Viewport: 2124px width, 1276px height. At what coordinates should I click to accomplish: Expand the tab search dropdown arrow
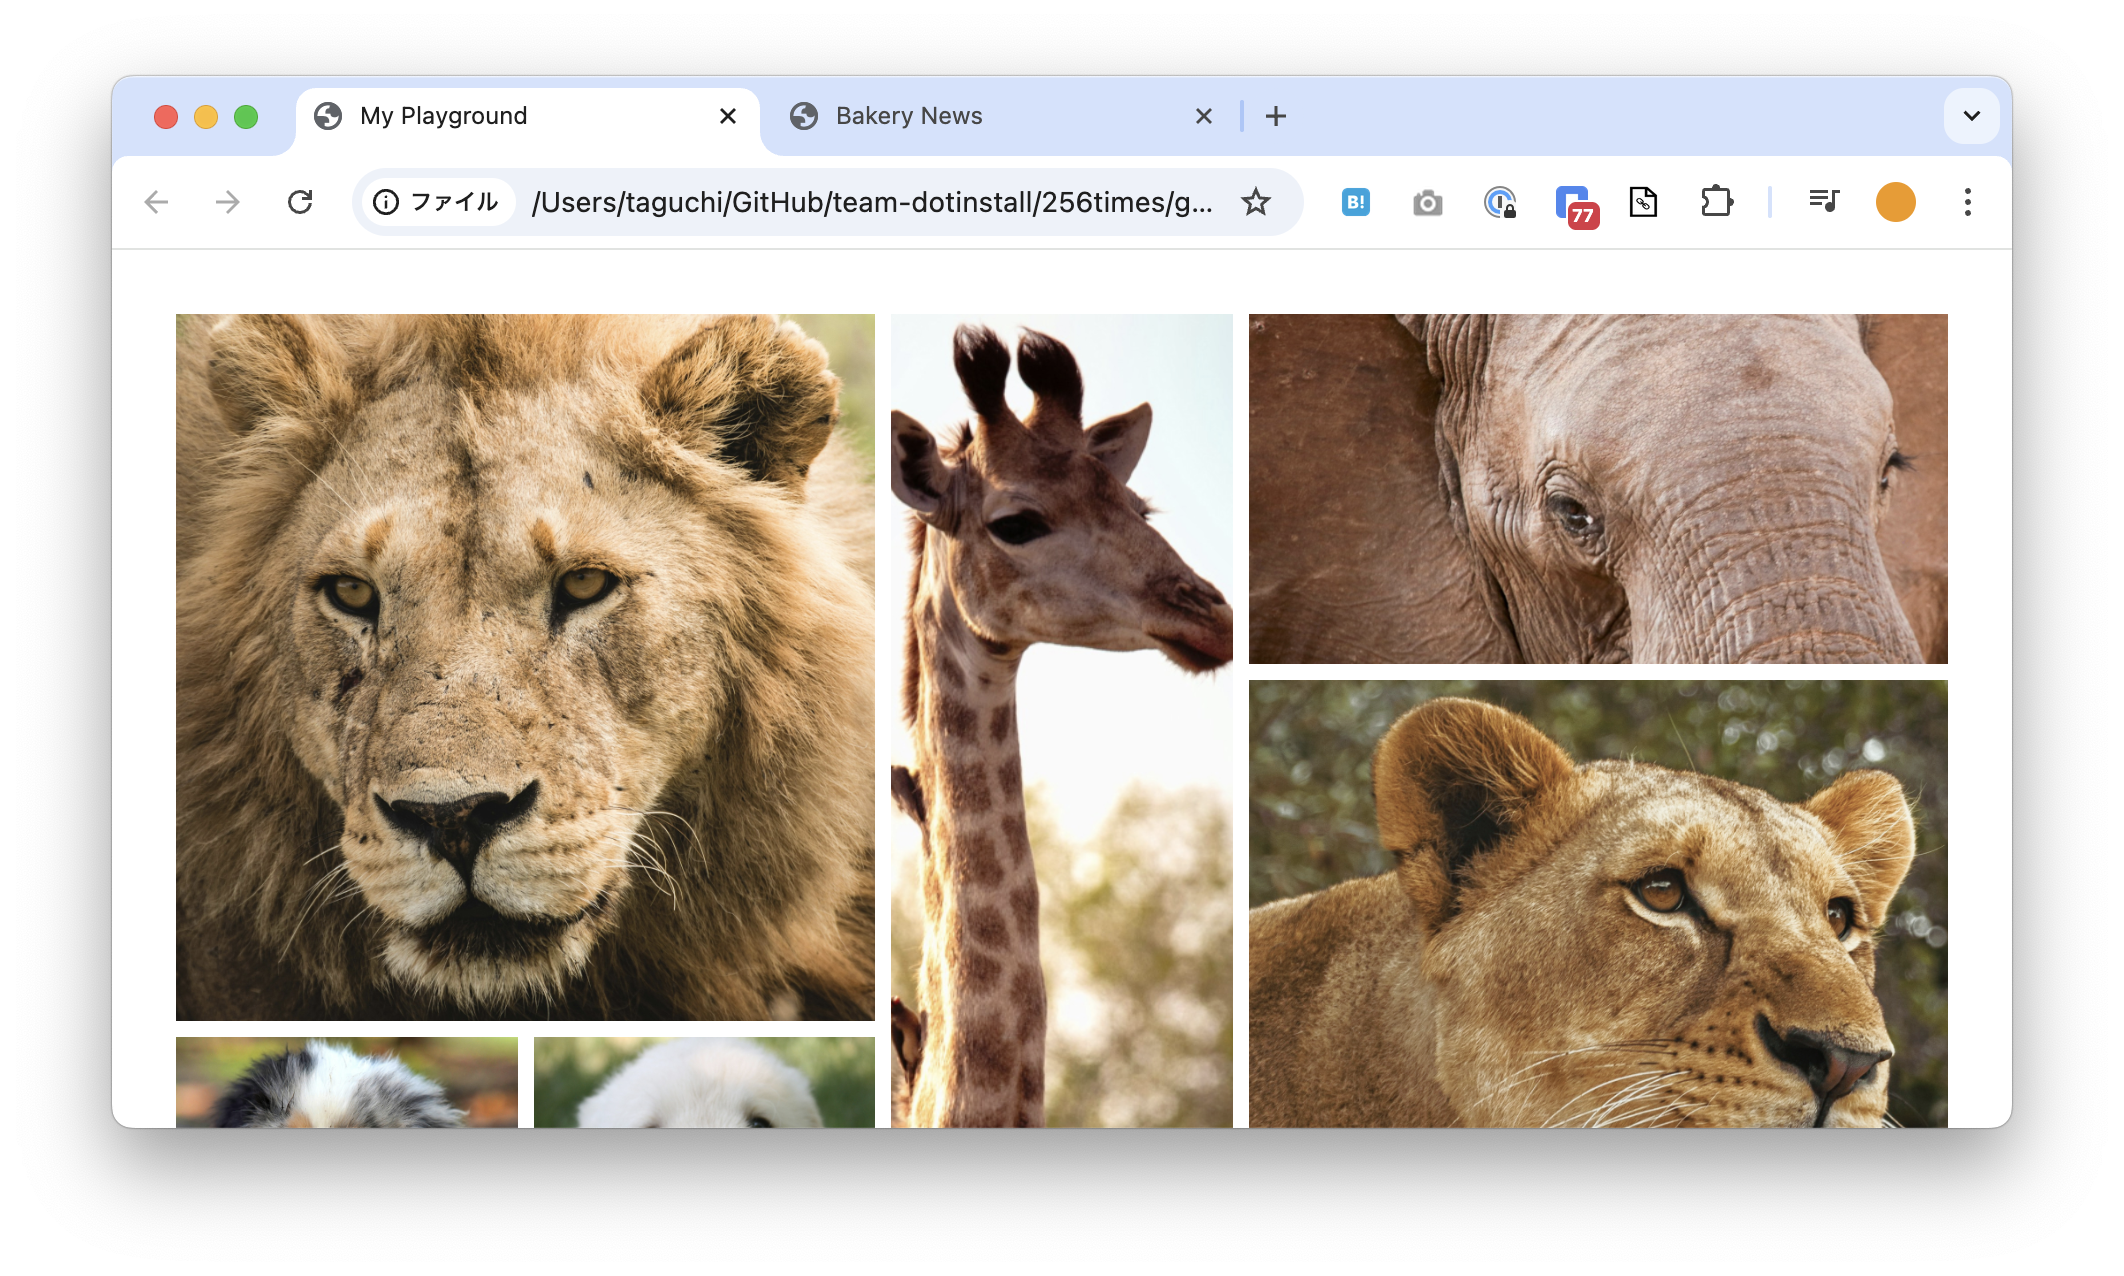coord(1971,116)
